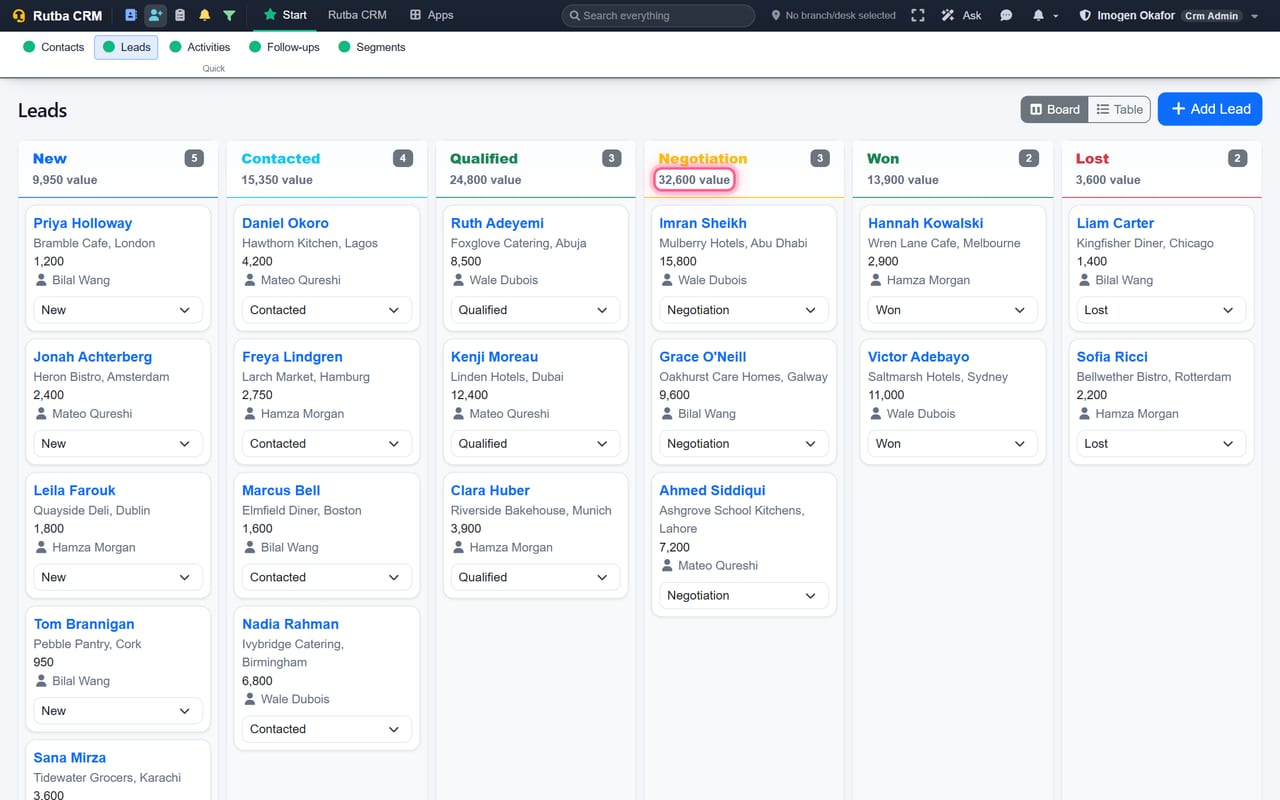Open Activities quick link
Screen dimensions: 1280x800
click(x=200, y=47)
